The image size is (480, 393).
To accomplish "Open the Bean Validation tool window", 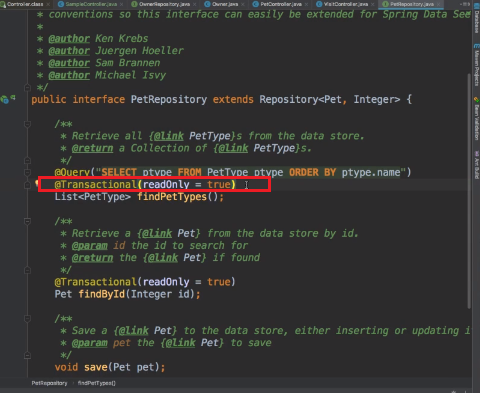I will (476, 118).
